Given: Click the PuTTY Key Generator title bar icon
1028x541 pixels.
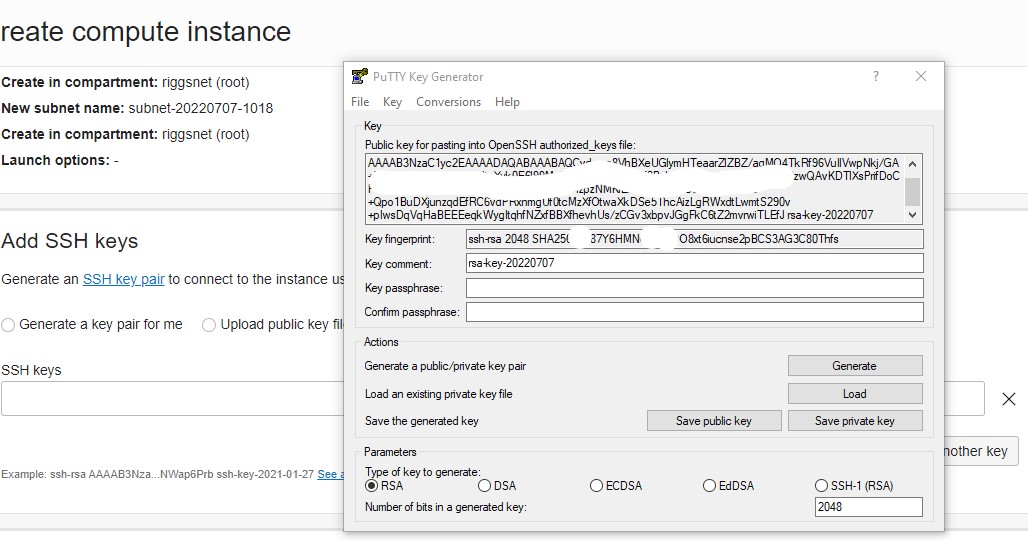Looking at the screenshot, I should [x=359, y=76].
